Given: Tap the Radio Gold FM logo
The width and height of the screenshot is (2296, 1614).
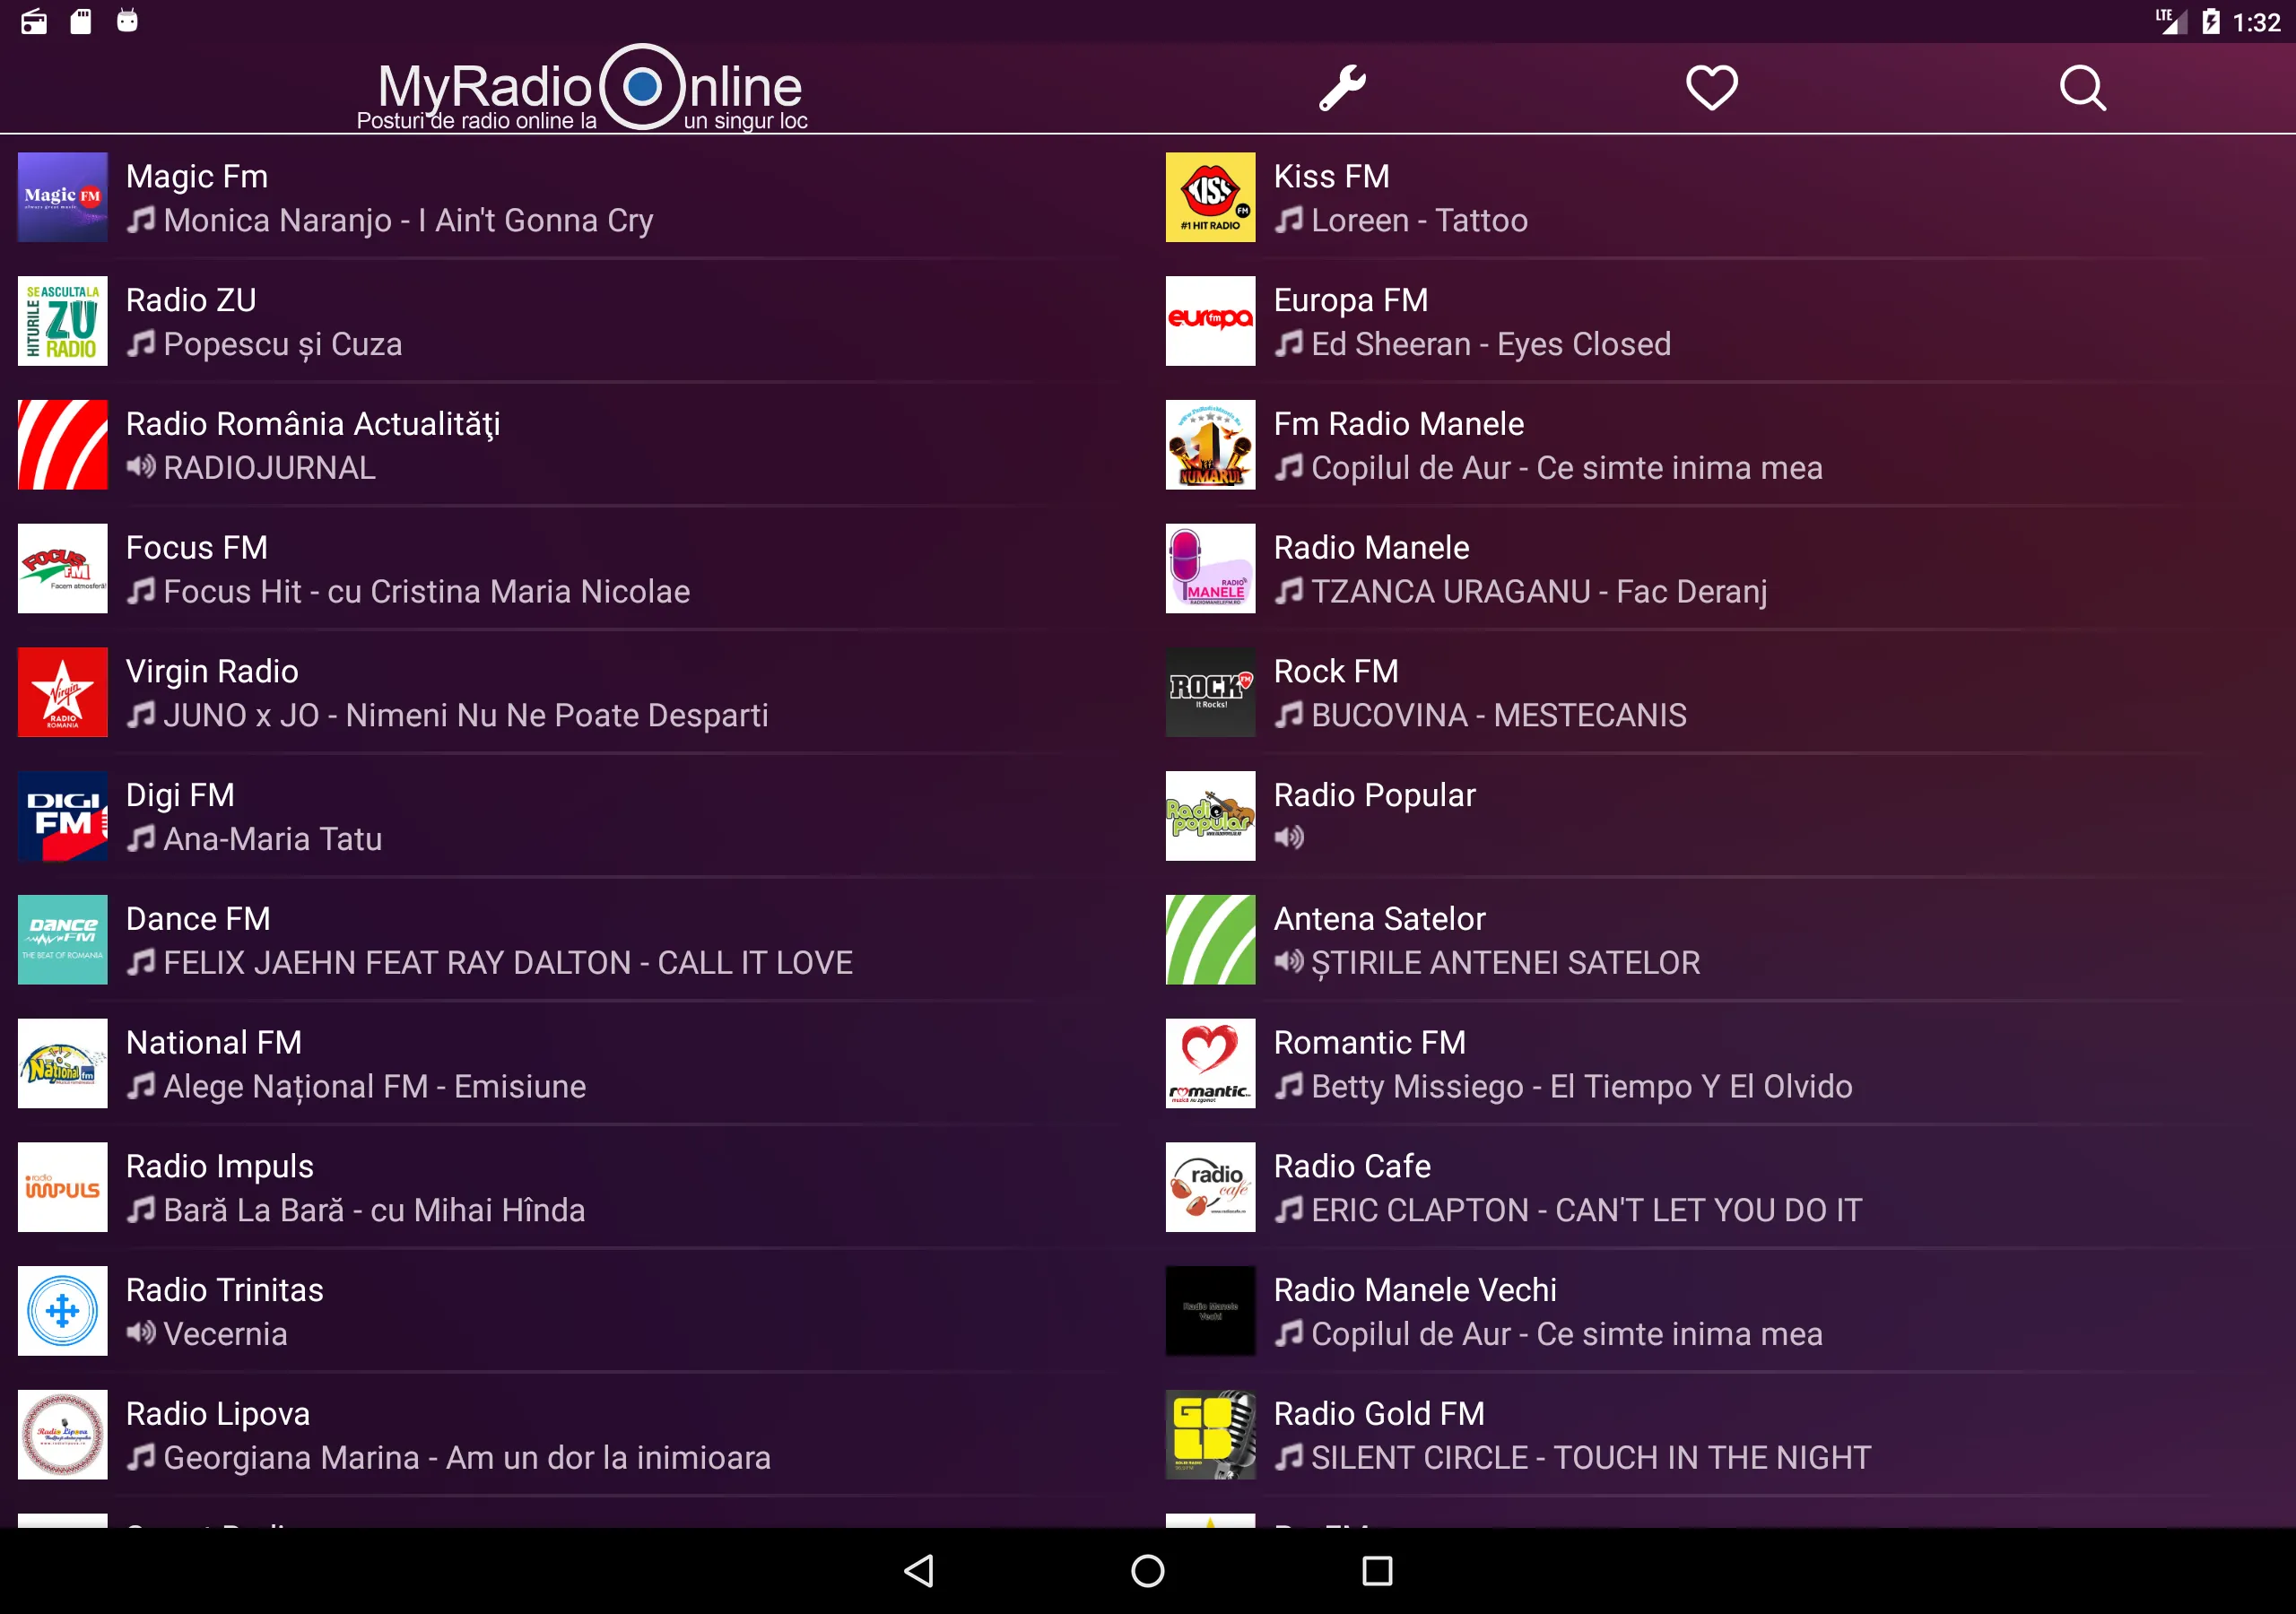Looking at the screenshot, I should 1210,1435.
